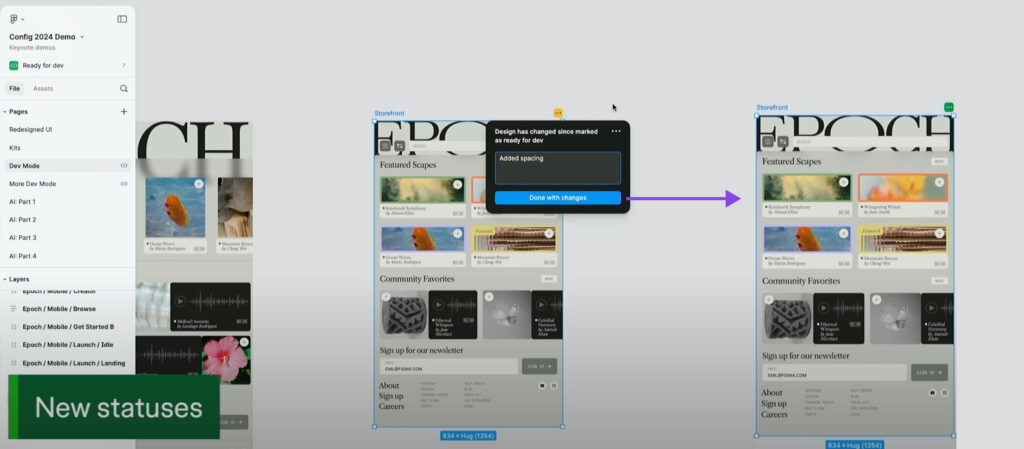Select the Epoch / Mobile / Get Started B layer
Image resolution: width=1024 pixels, height=449 pixels.
point(68,326)
